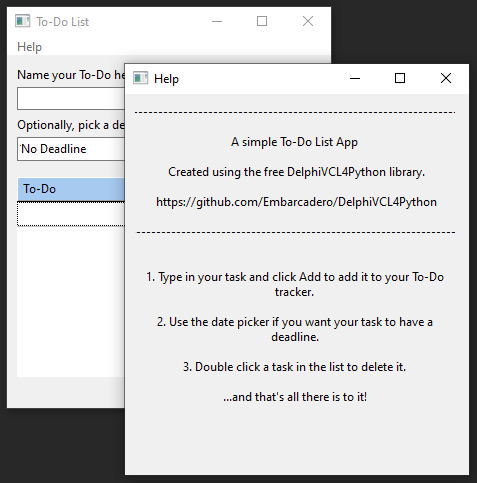This screenshot has width=477, height=483.
Task: Select the empty dotted row in the list
Action: point(71,214)
